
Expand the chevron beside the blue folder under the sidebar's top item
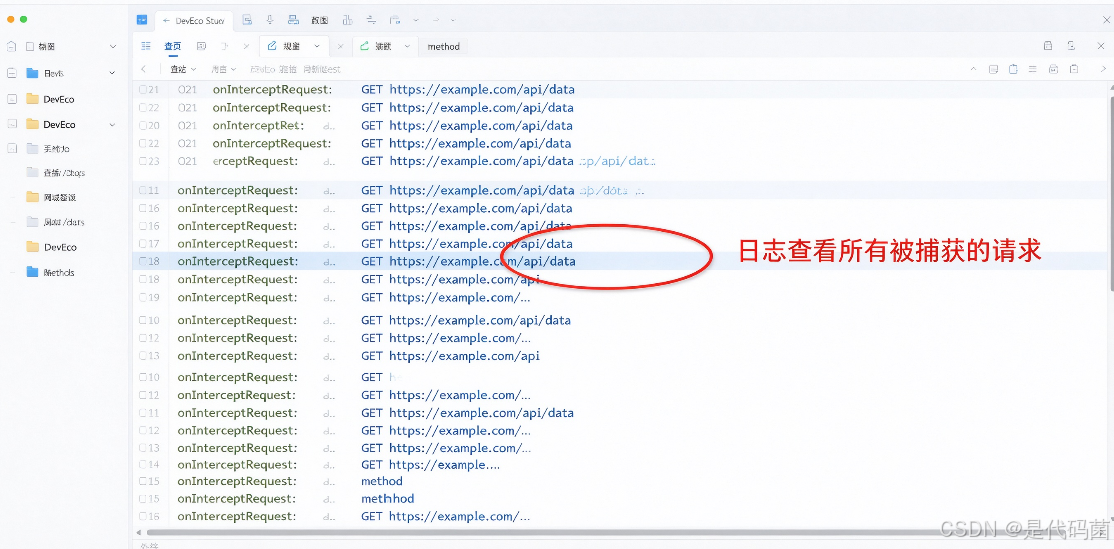[112, 73]
